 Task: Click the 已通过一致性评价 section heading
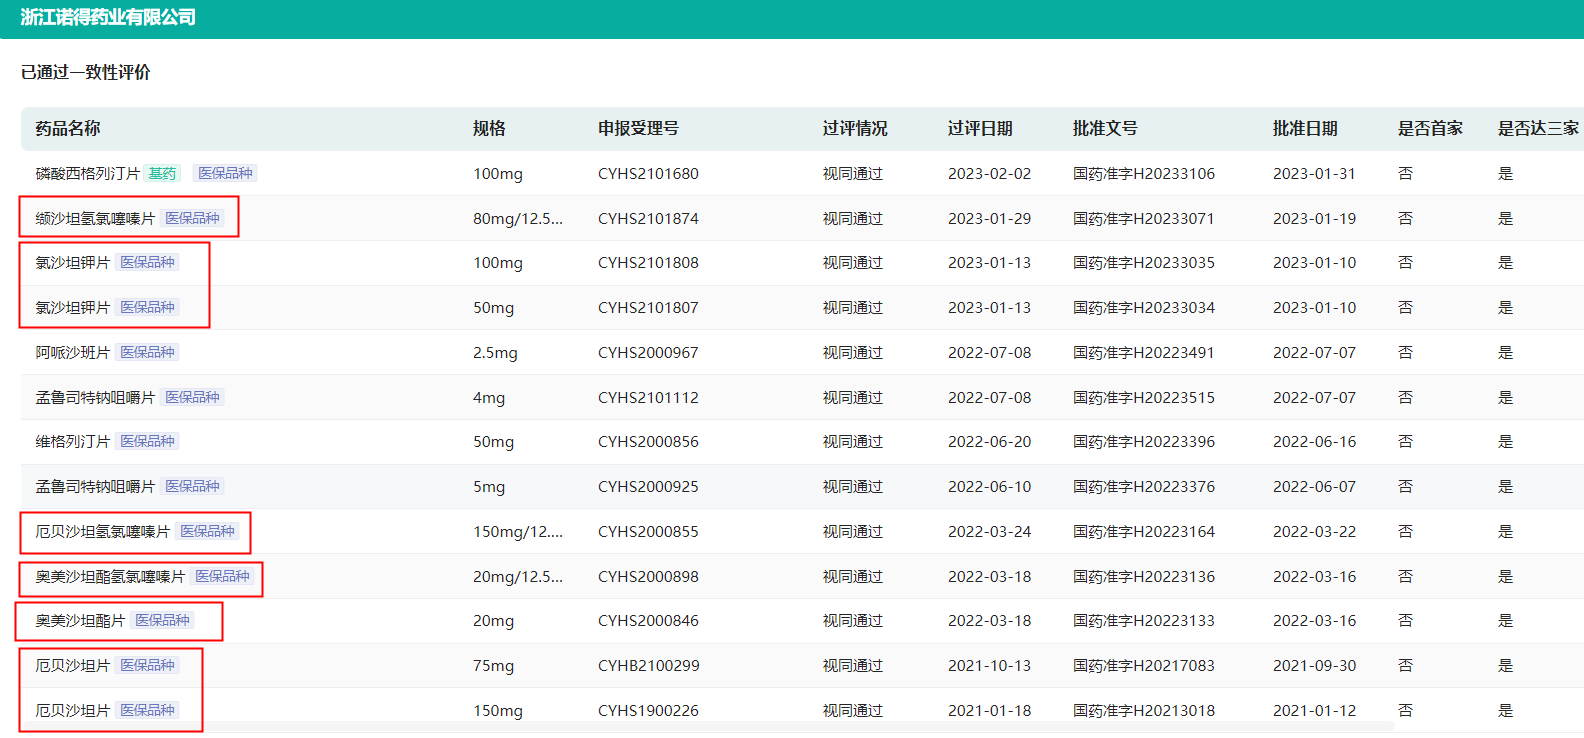click(86, 72)
